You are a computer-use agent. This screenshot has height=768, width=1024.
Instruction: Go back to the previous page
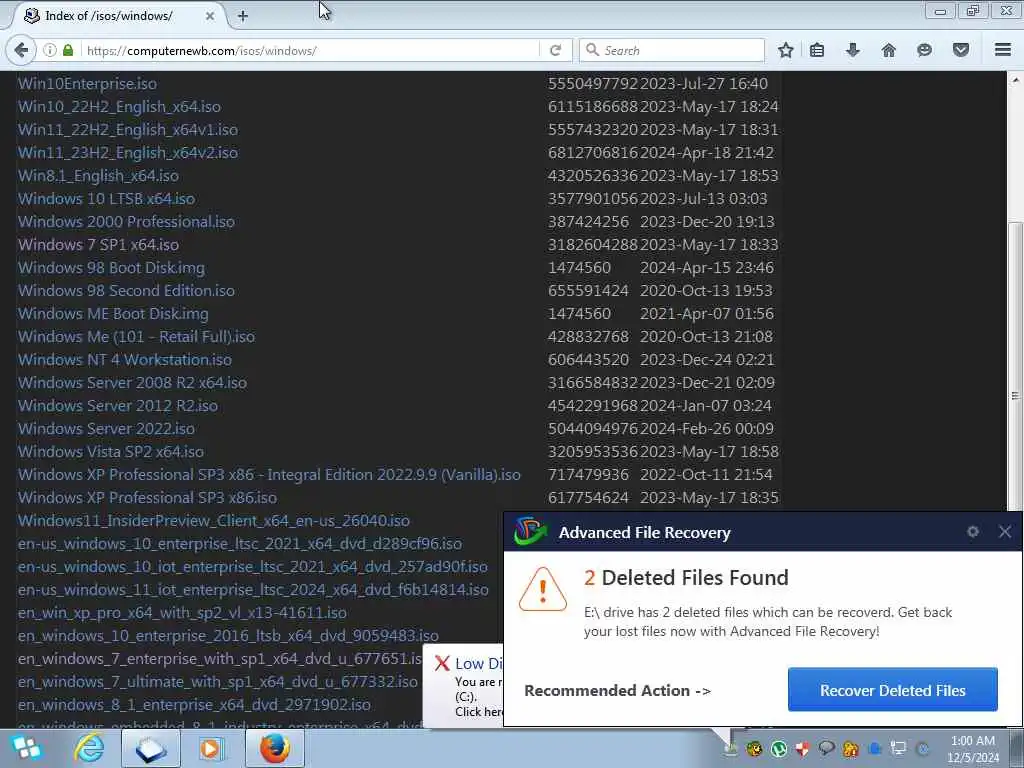tap(21, 50)
